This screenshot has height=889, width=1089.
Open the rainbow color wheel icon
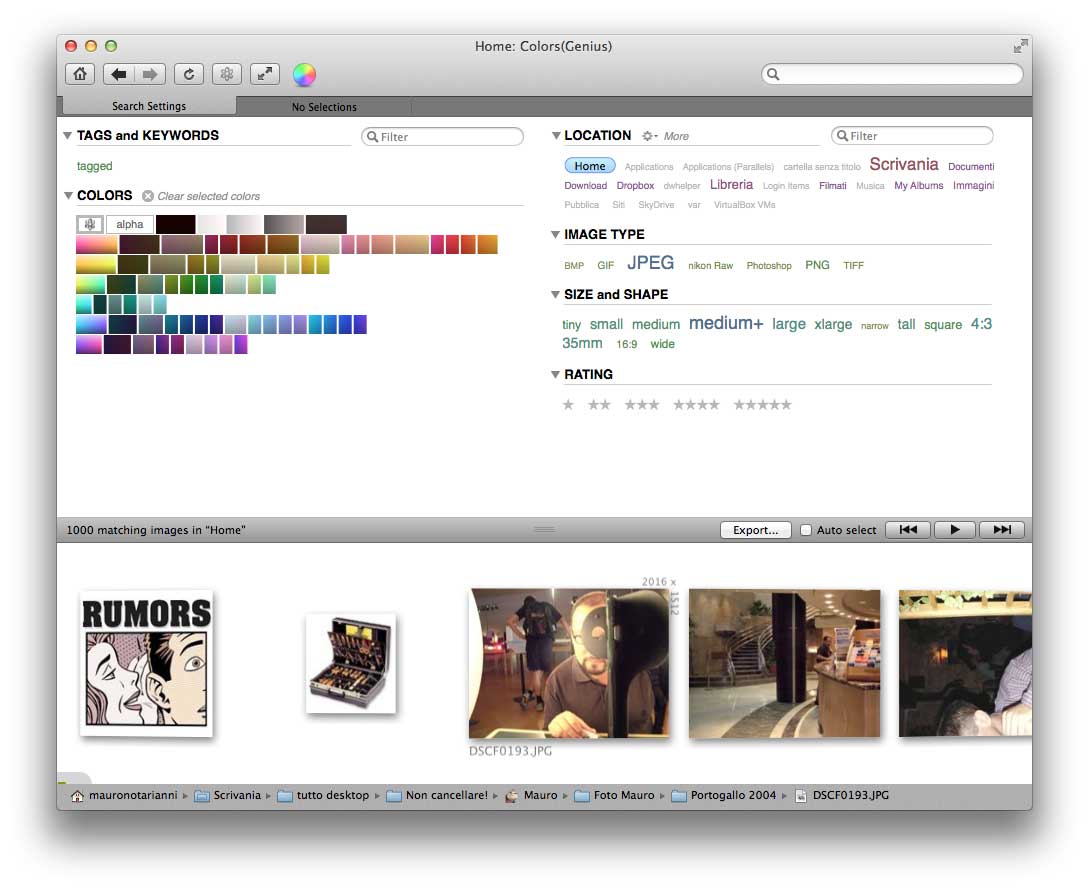(304, 74)
